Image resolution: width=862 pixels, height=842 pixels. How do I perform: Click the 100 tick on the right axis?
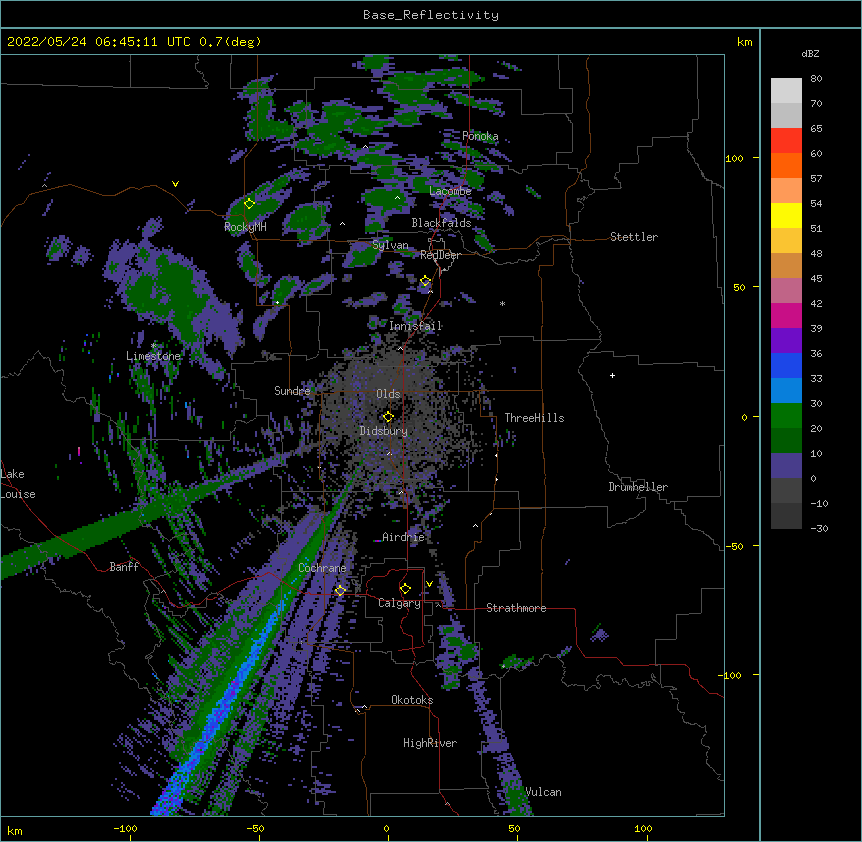tap(734, 158)
